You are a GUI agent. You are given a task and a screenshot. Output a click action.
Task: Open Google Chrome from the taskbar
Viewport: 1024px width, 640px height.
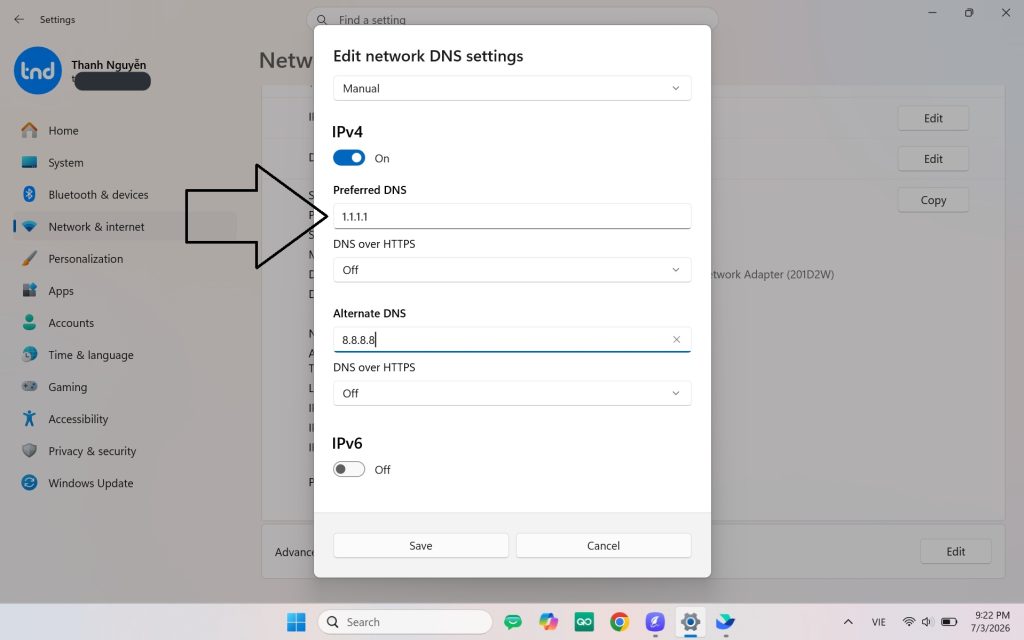(619, 622)
